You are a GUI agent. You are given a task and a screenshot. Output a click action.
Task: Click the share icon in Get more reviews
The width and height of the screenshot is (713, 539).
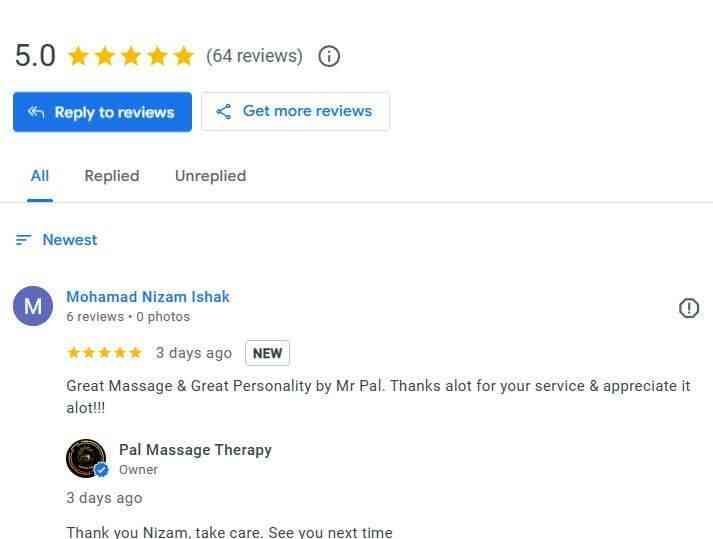pos(223,111)
